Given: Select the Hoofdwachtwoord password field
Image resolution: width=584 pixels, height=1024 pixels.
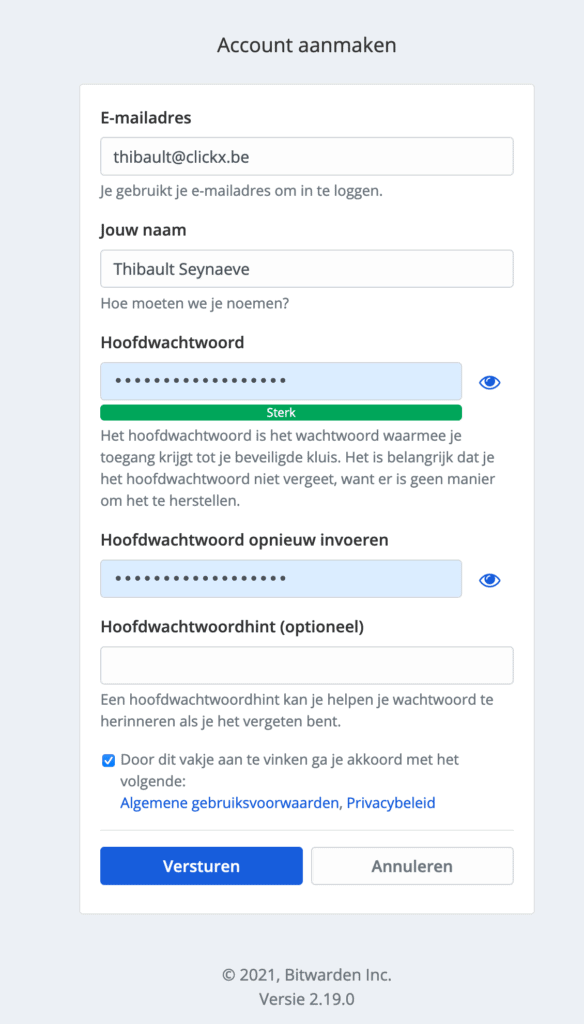Looking at the screenshot, I should (x=281, y=381).
